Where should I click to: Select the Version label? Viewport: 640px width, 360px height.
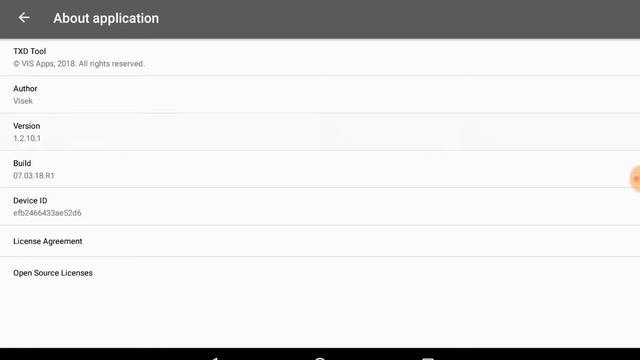27,126
